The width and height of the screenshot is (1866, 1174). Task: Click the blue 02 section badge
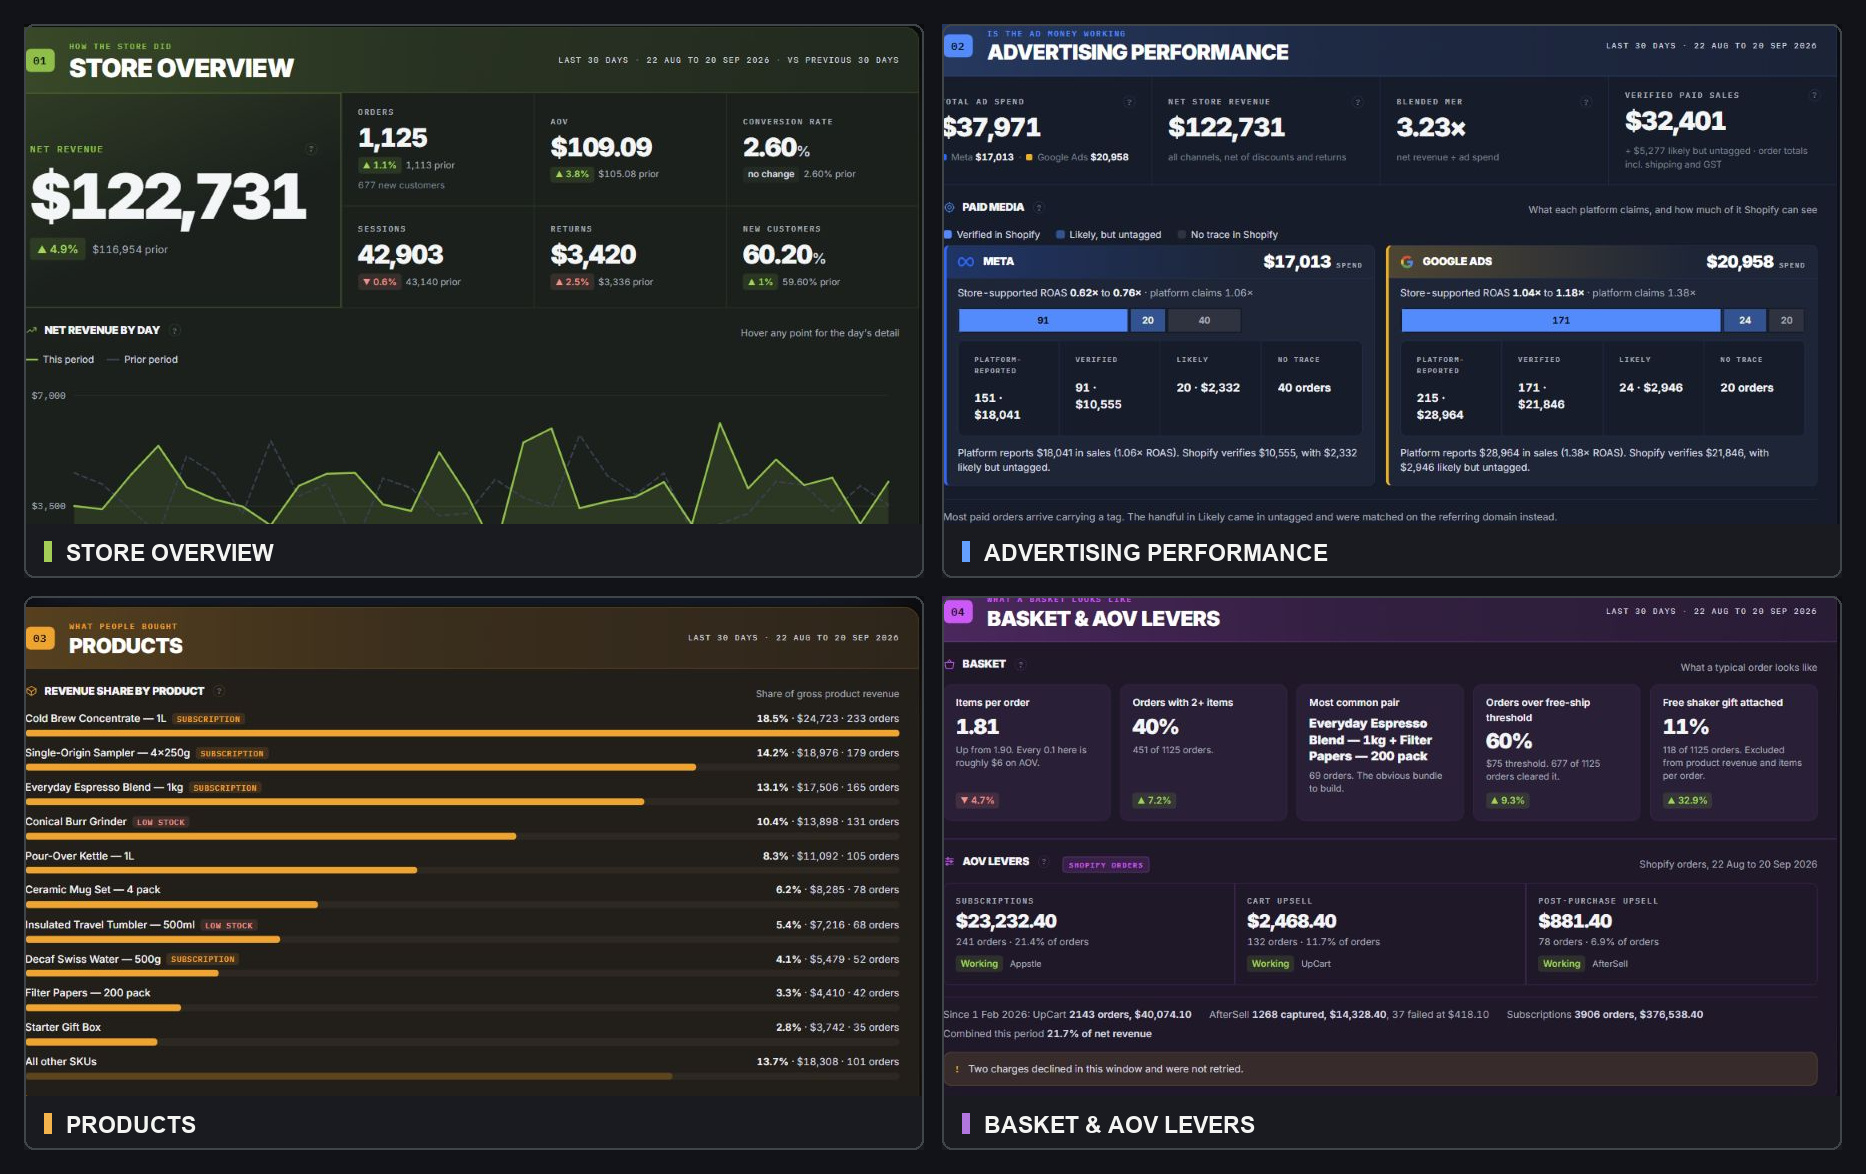click(958, 46)
